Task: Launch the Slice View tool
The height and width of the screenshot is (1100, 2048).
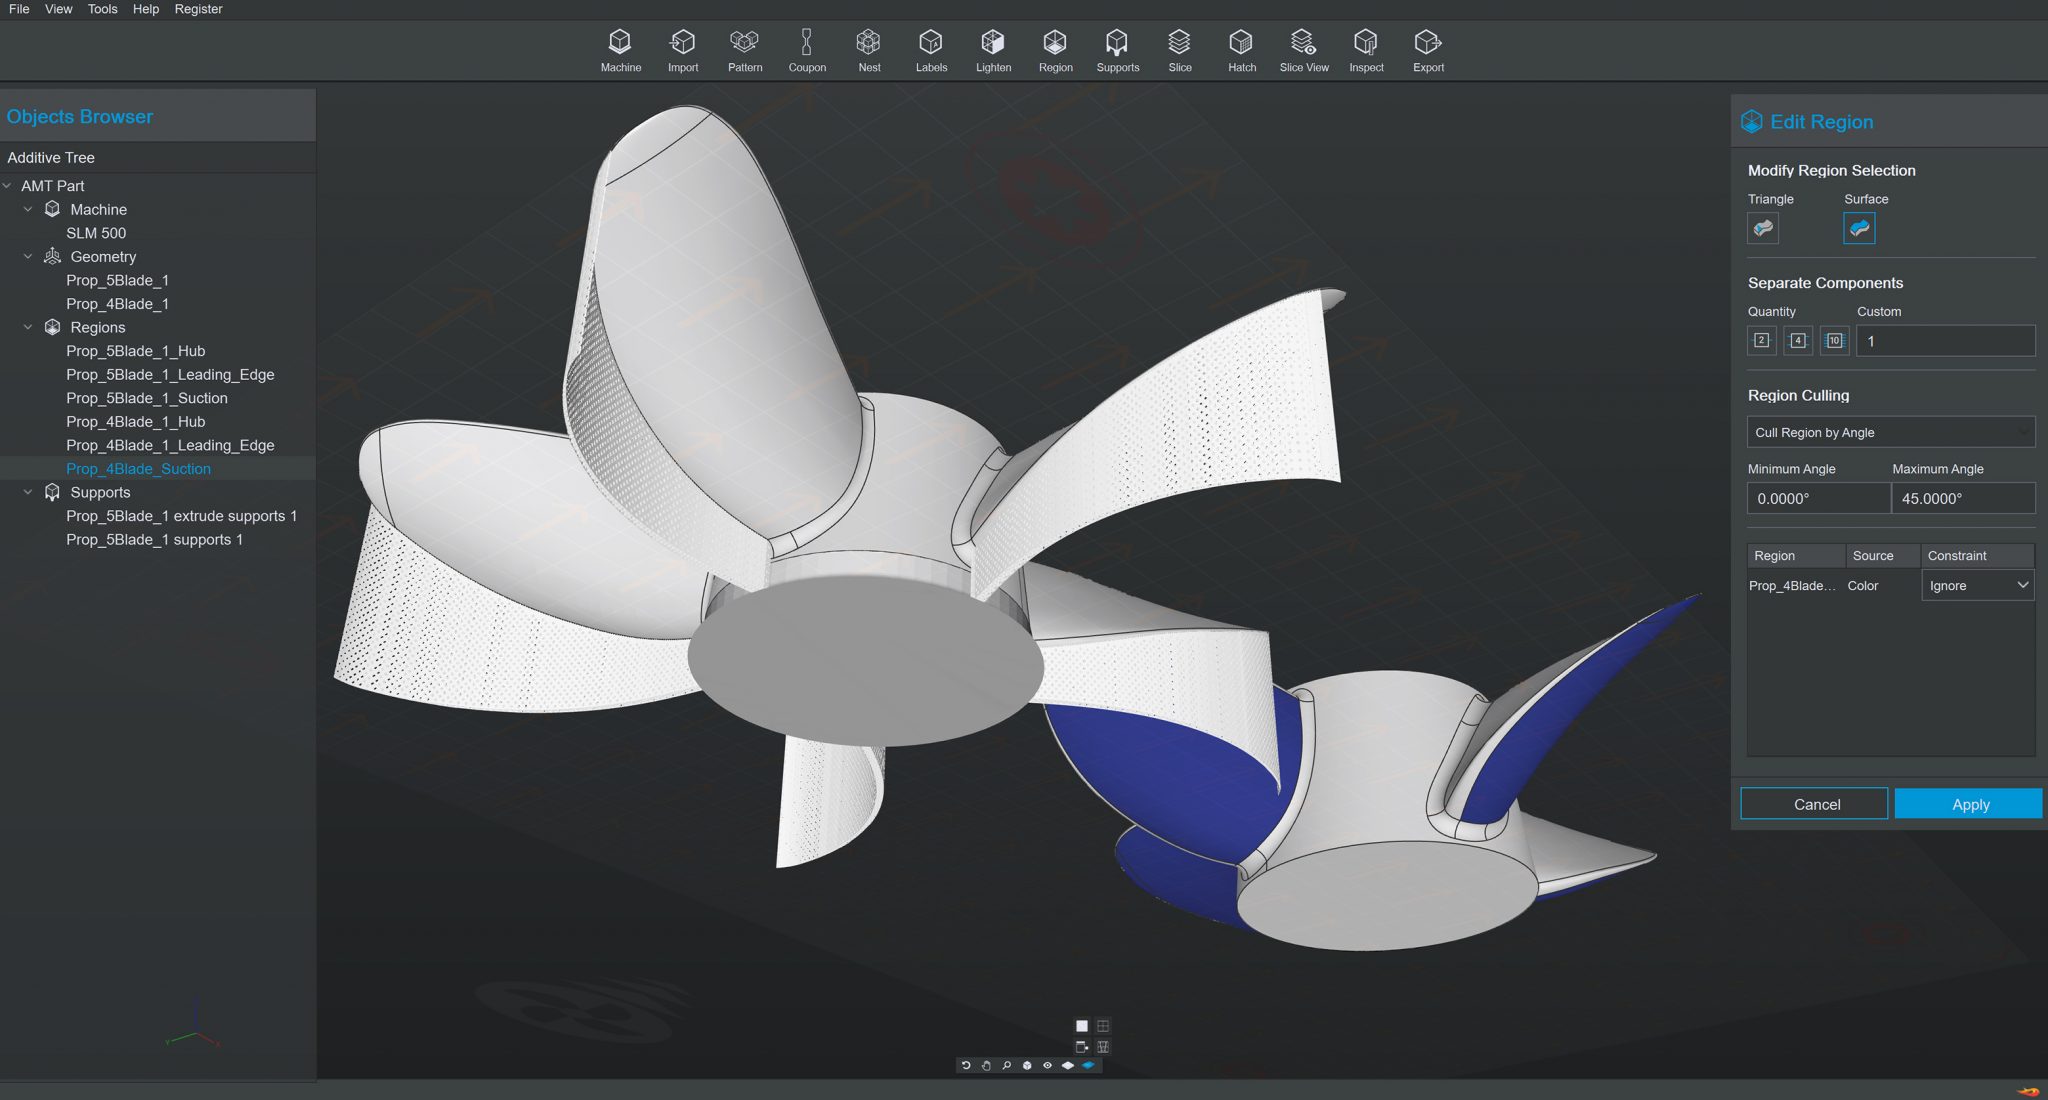Action: coord(1304,49)
